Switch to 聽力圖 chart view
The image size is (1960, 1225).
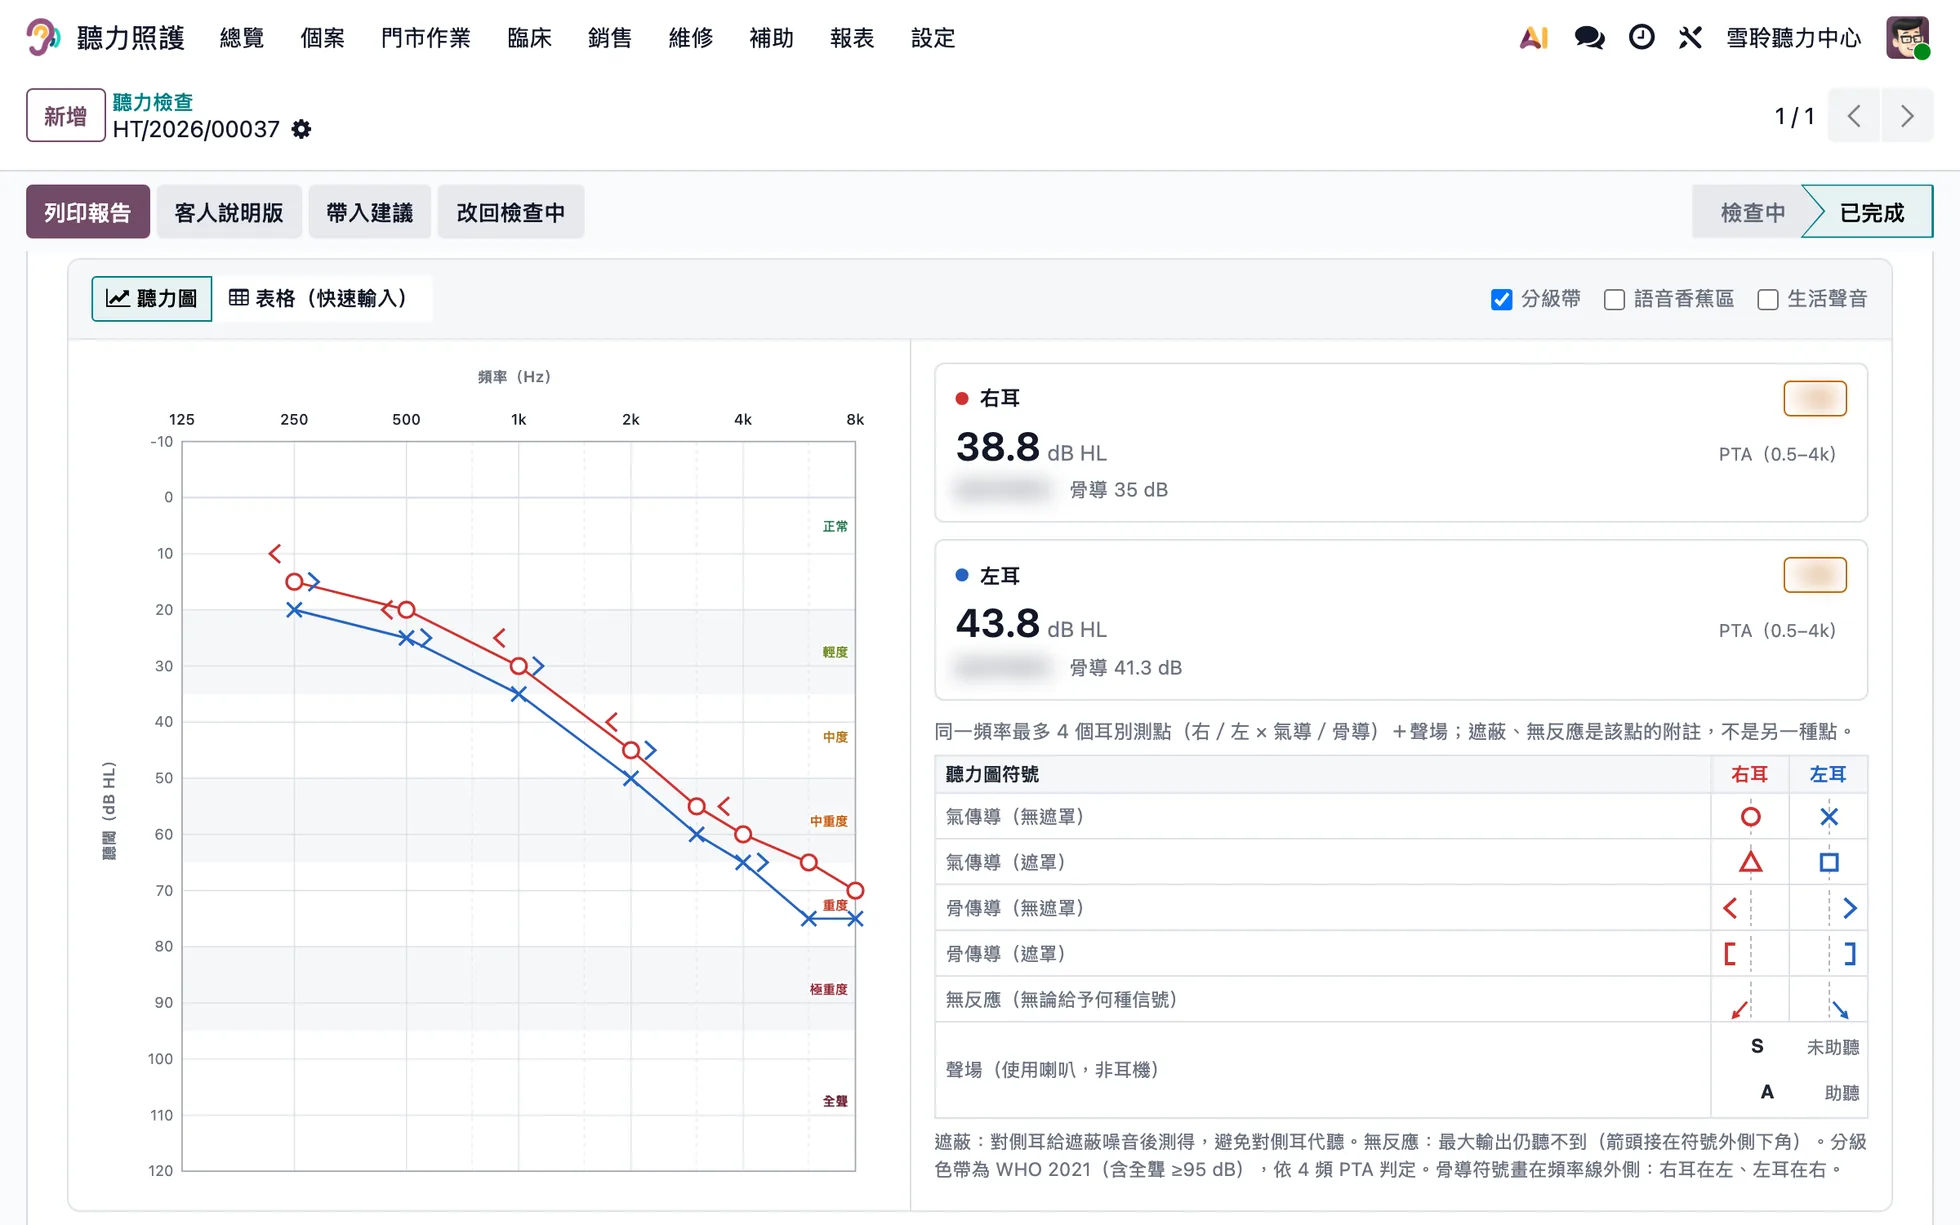coord(151,298)
